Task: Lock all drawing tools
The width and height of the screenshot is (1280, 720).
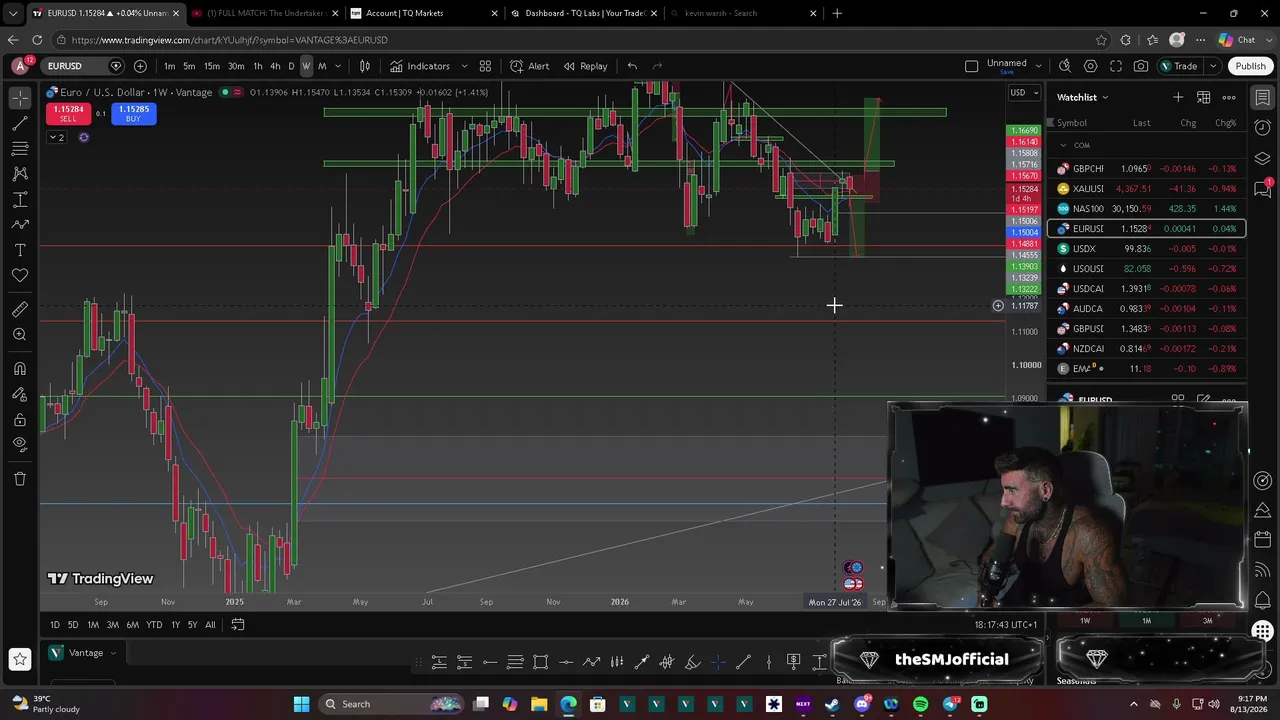Action: [20, 420]
